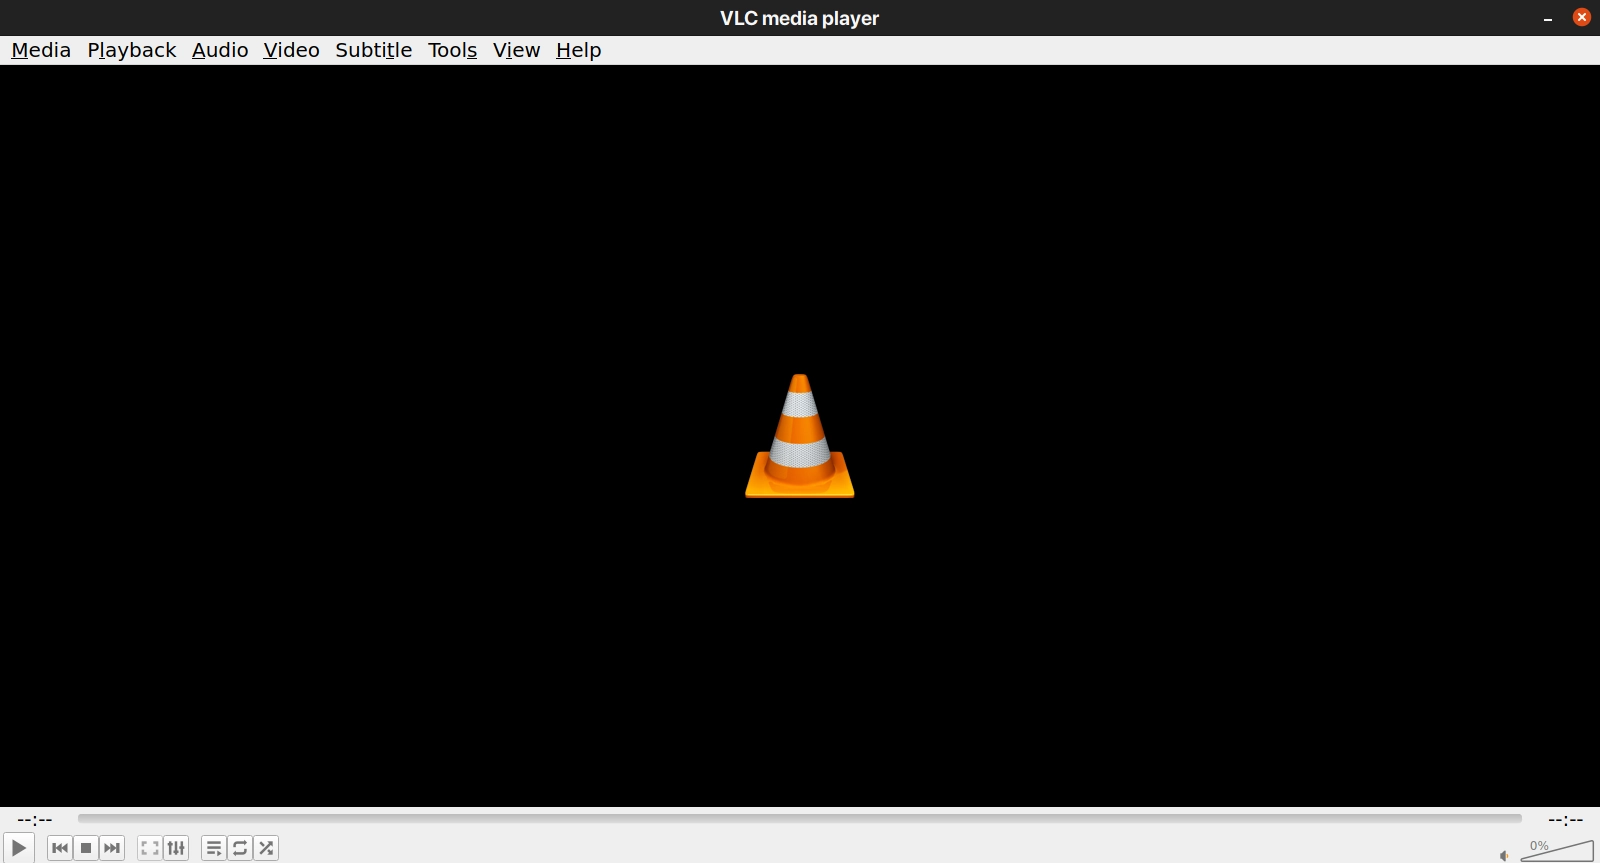Skip to previous media track
The height and width of the screenshot is (863, 1600).
click(60, 848)
